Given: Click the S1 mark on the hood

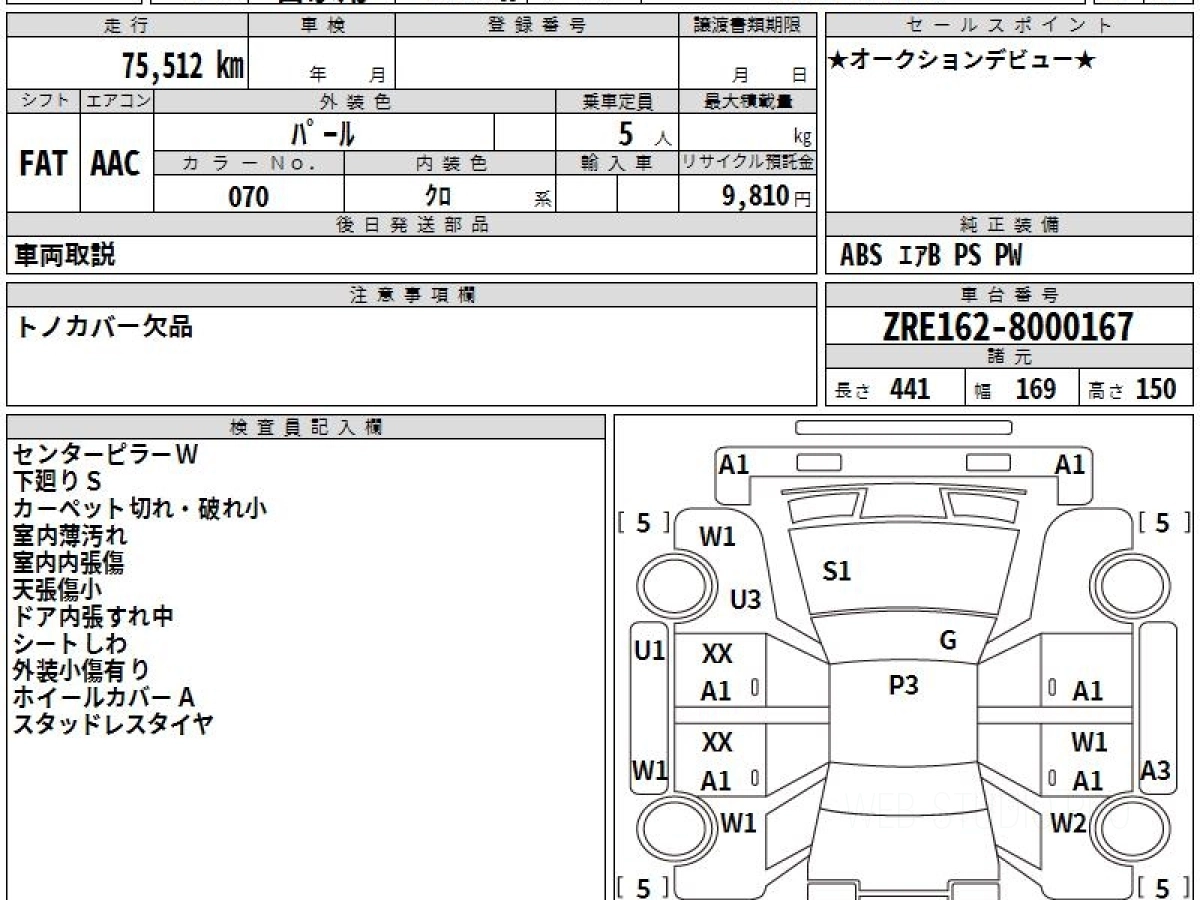Looking at the screenshot, I should pos(836,572).
